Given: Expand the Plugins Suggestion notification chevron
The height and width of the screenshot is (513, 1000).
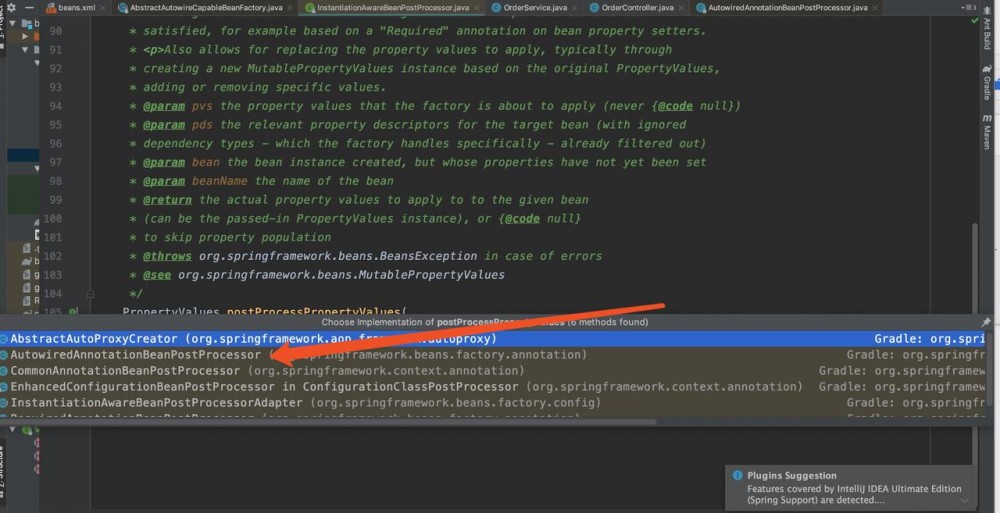Looking at the screenshot, I should (965, 501).
